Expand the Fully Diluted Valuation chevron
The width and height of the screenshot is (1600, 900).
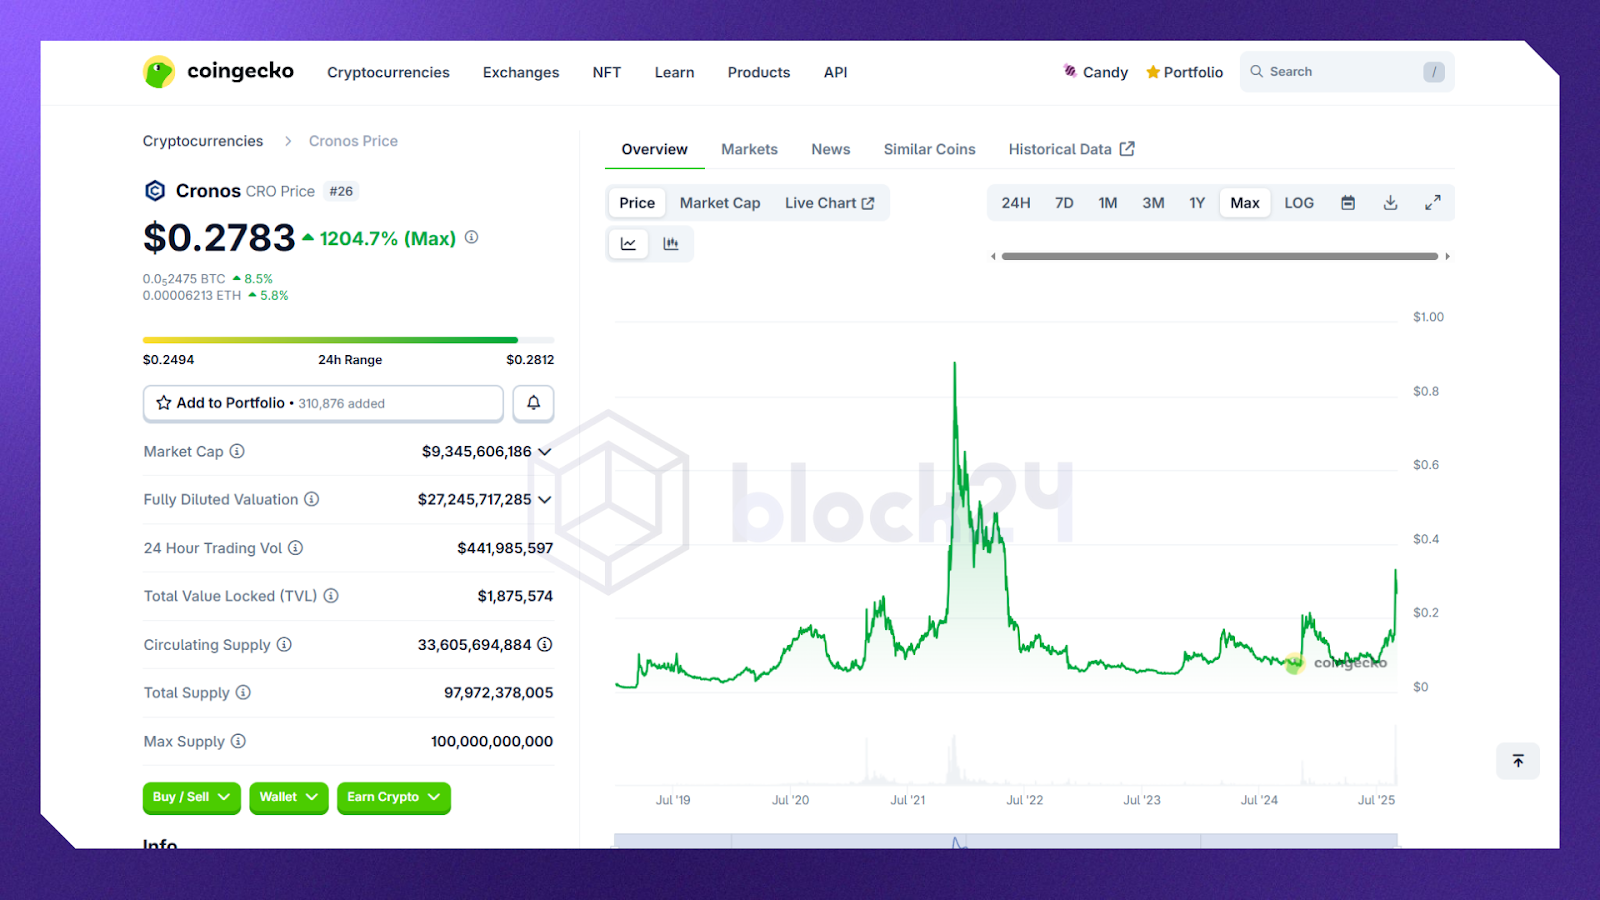click(x=545, y=500)
